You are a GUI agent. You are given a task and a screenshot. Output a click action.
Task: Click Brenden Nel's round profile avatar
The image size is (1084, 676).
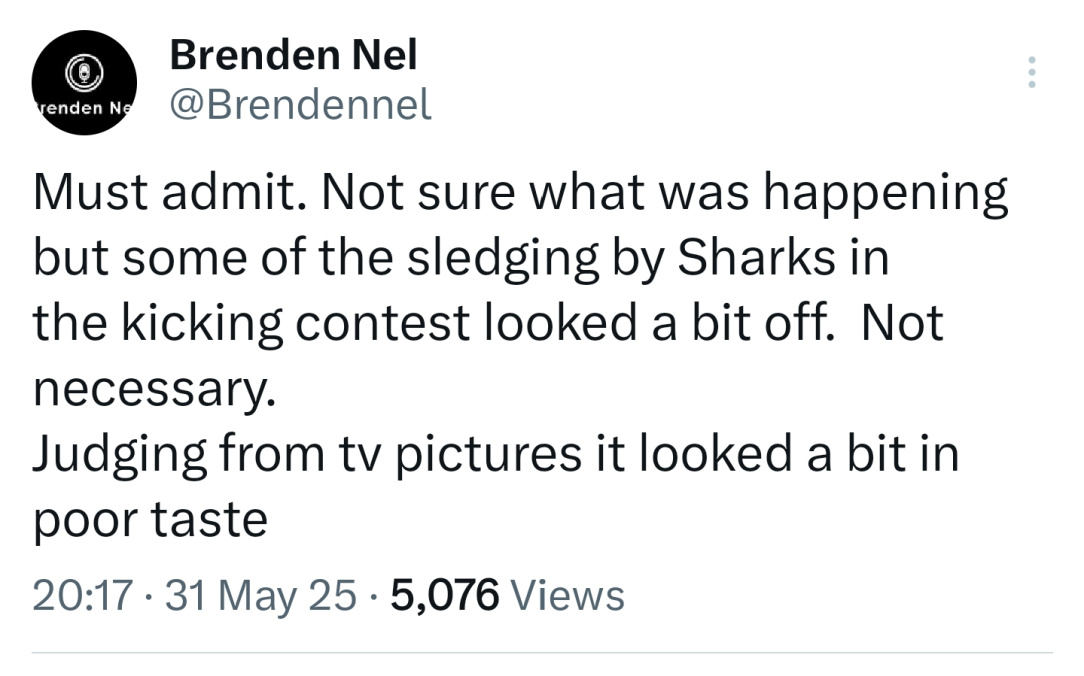point(84,82)
